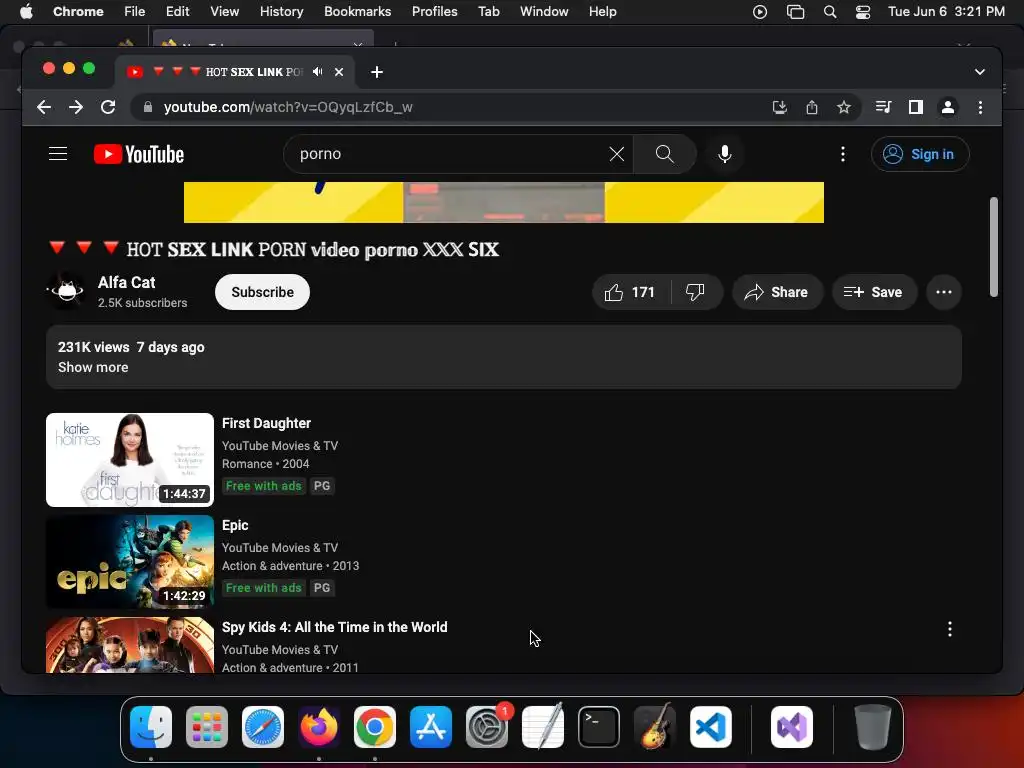Open the Profiles menu
The height and width of the screenshot is (768, 1024).
tap(434, 12)
